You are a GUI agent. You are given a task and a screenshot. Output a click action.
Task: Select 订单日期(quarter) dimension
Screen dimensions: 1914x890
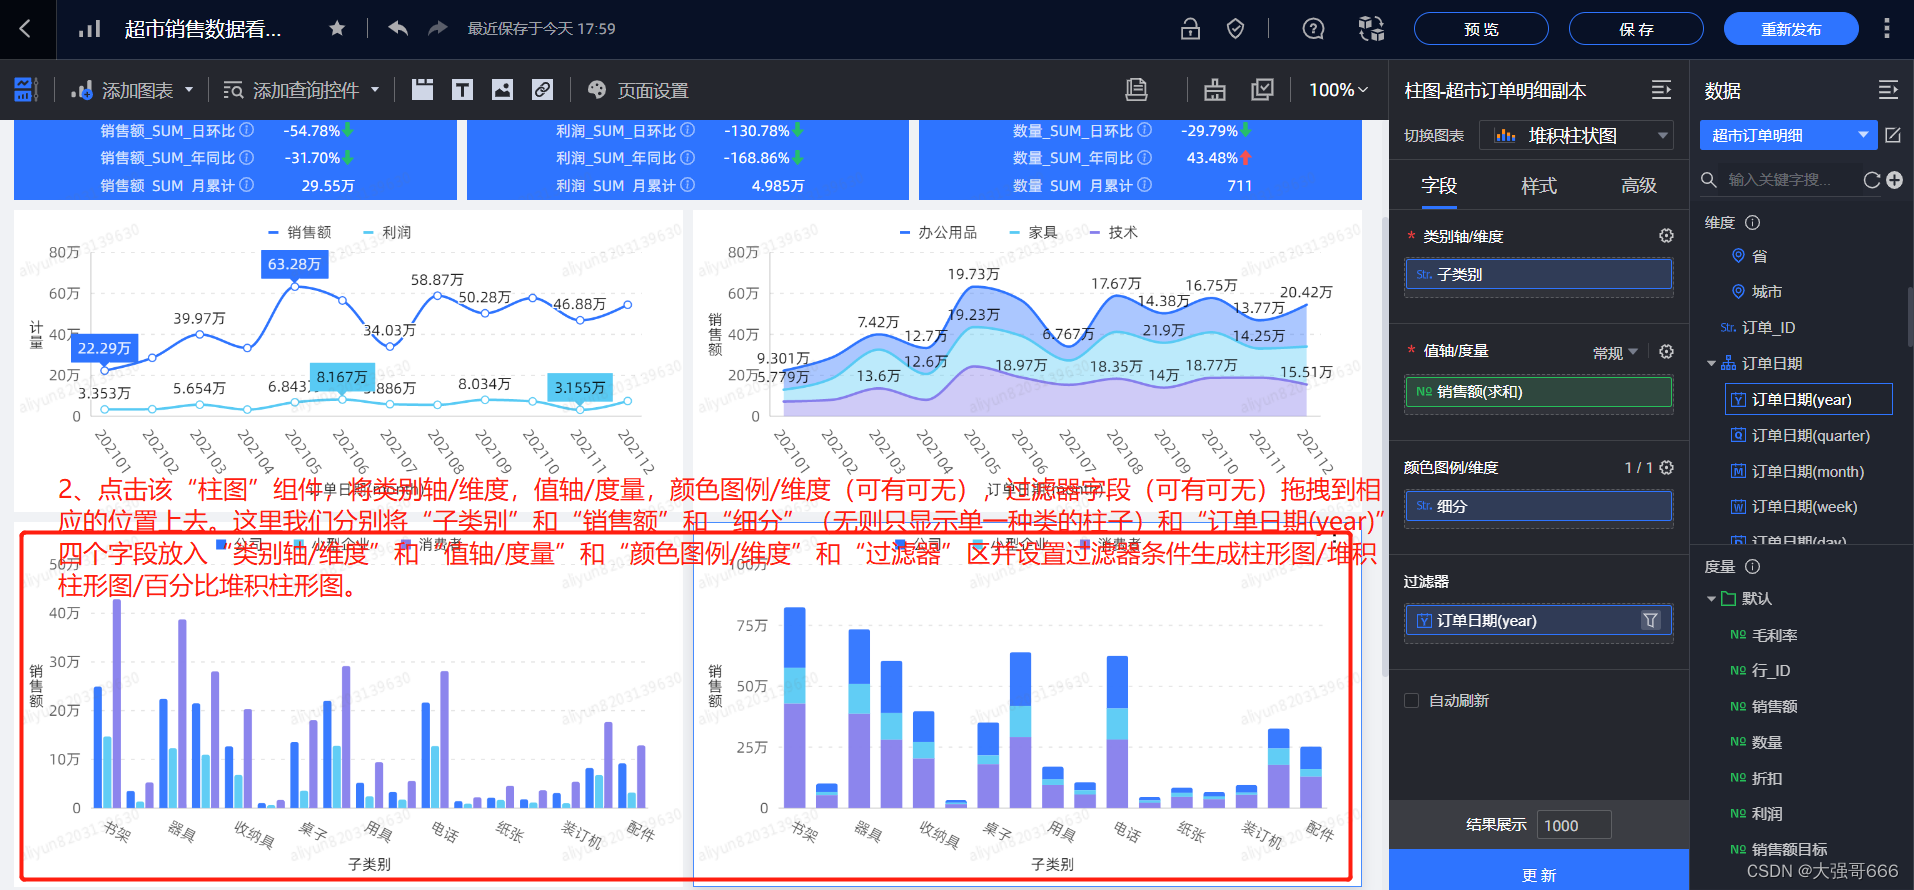point(1810,436)
